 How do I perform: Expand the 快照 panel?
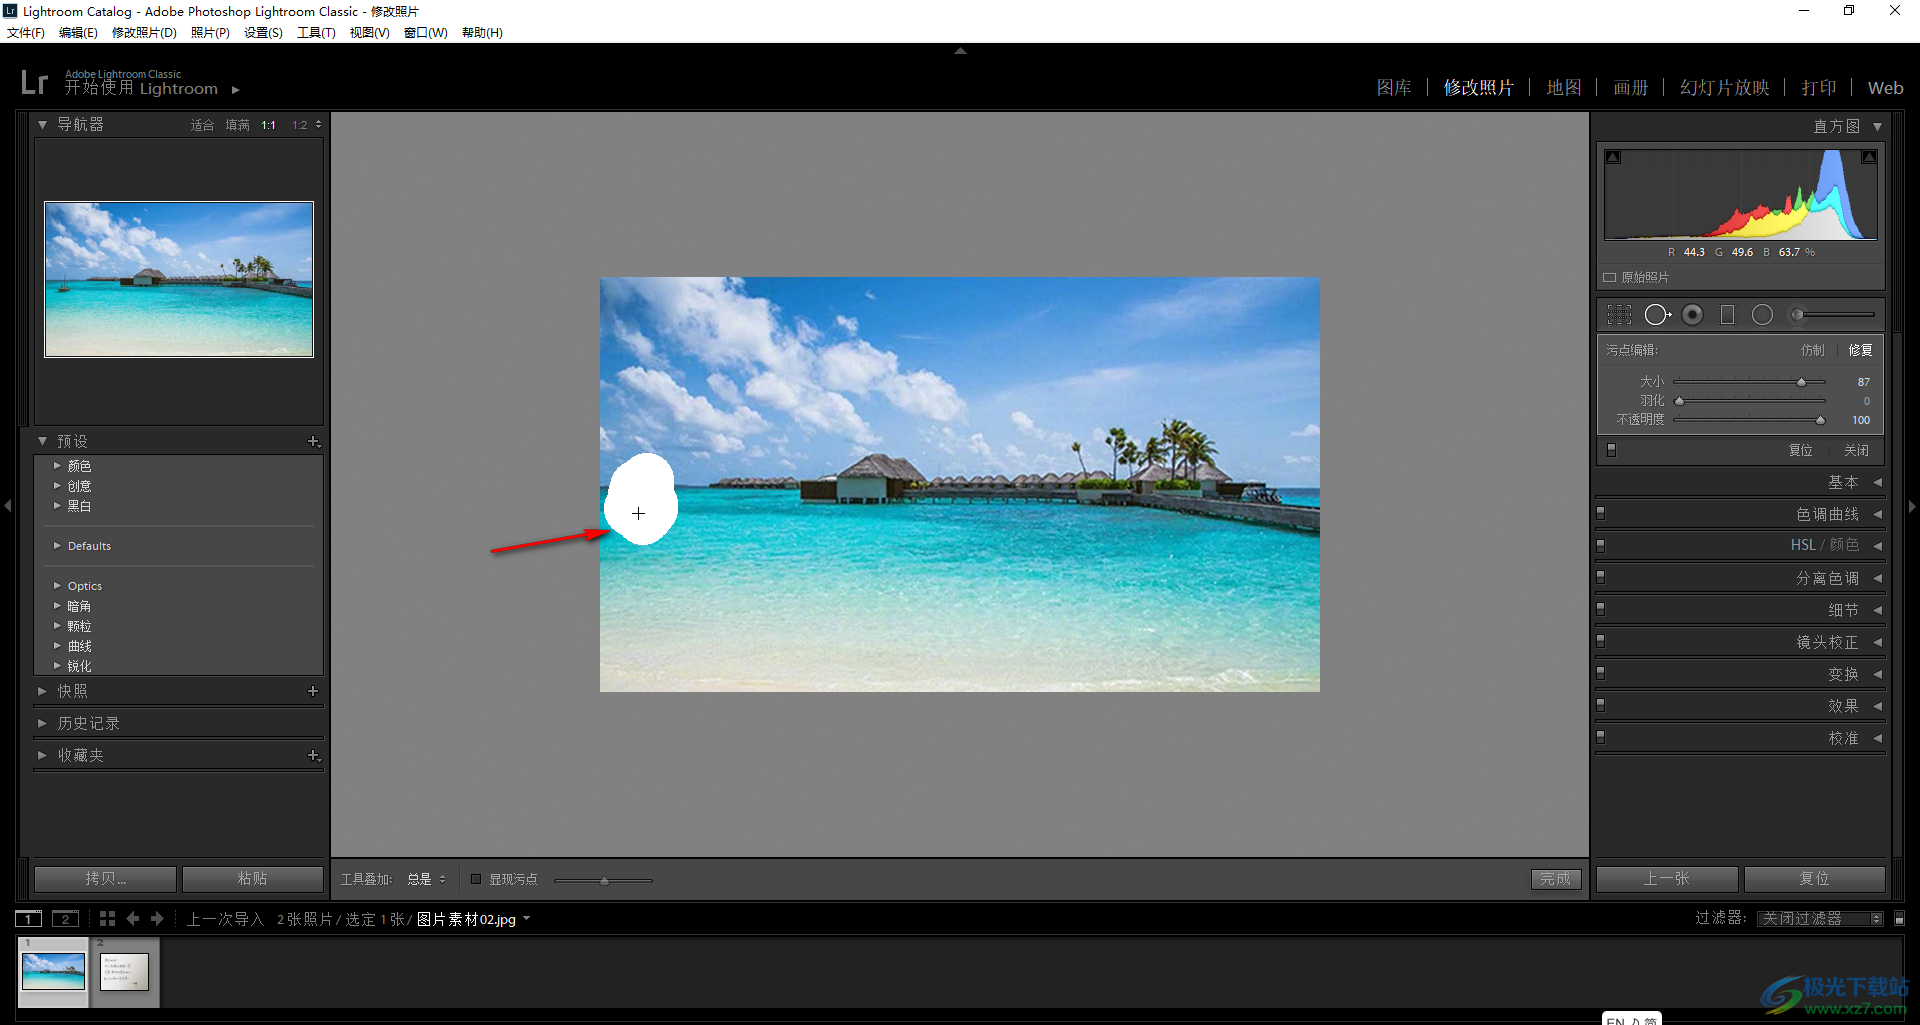pyautogui.click(x=42, y=691)
